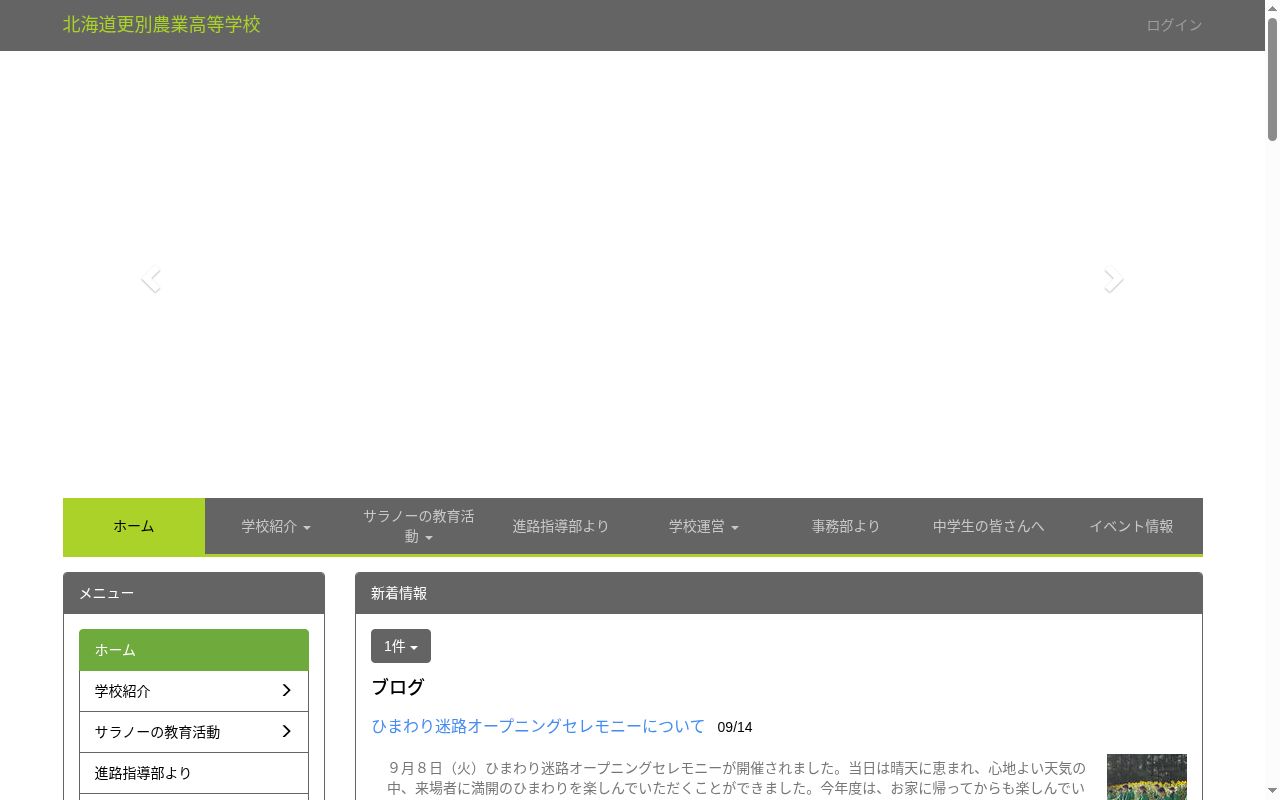Go to 事務部より in navigation bar

(846, 526)
